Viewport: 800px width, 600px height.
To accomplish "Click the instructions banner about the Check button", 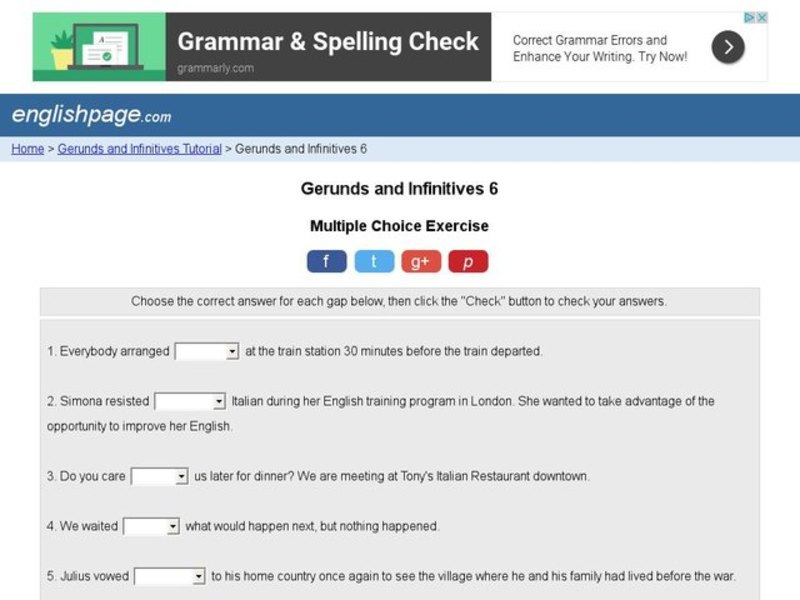I will click(399, 300).
